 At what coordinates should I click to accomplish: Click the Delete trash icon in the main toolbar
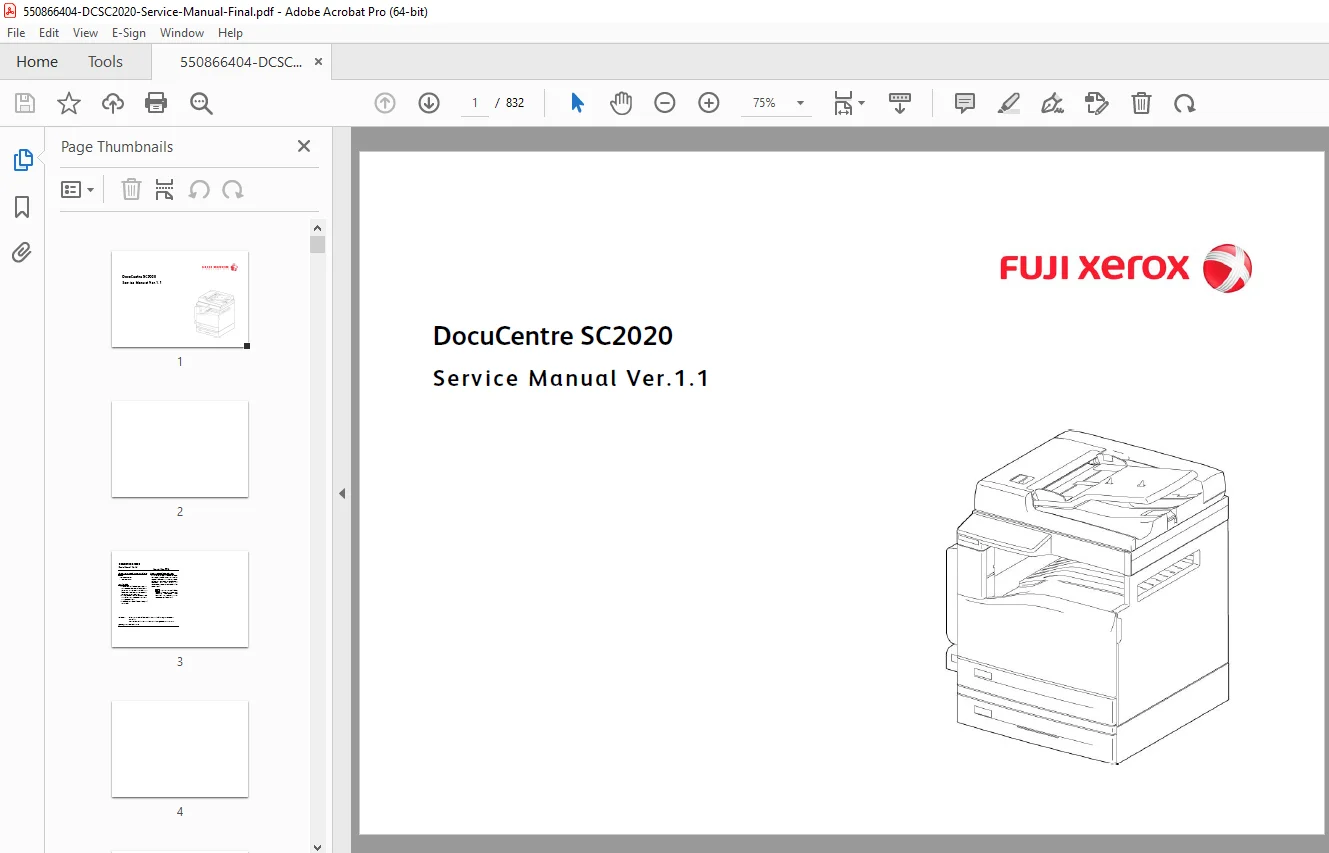1141,103
